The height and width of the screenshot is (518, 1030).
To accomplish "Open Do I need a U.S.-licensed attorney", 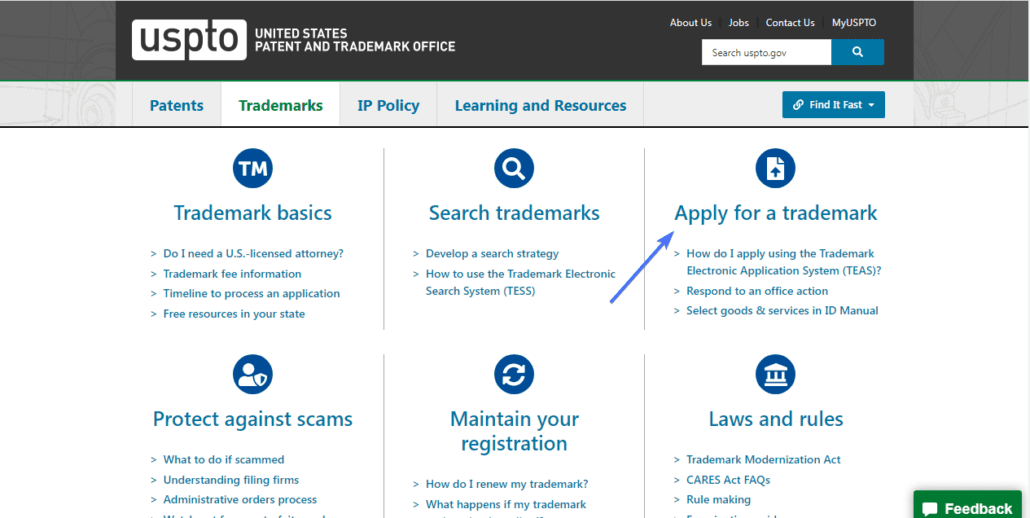I will point(254,253).
